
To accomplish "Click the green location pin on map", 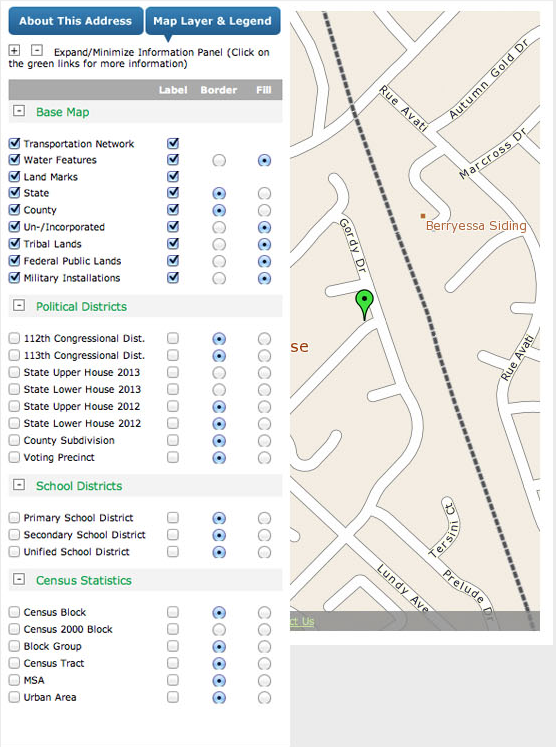I will [364, 304].
